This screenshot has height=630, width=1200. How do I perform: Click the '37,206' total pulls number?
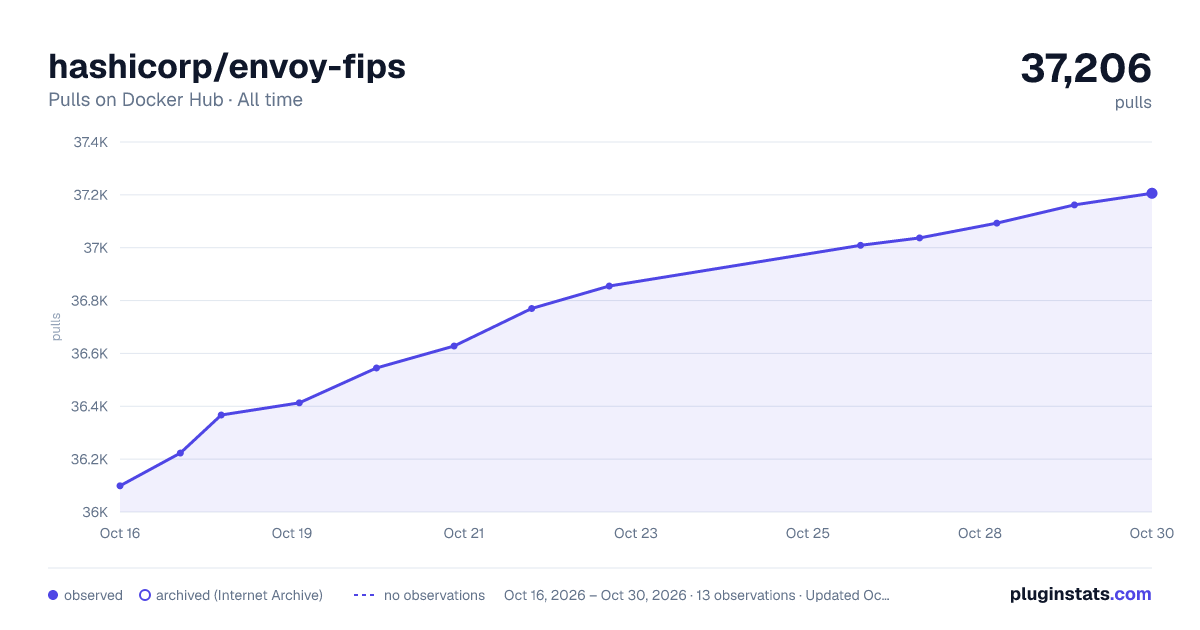pyautogui.click(x=1086, y=68)
